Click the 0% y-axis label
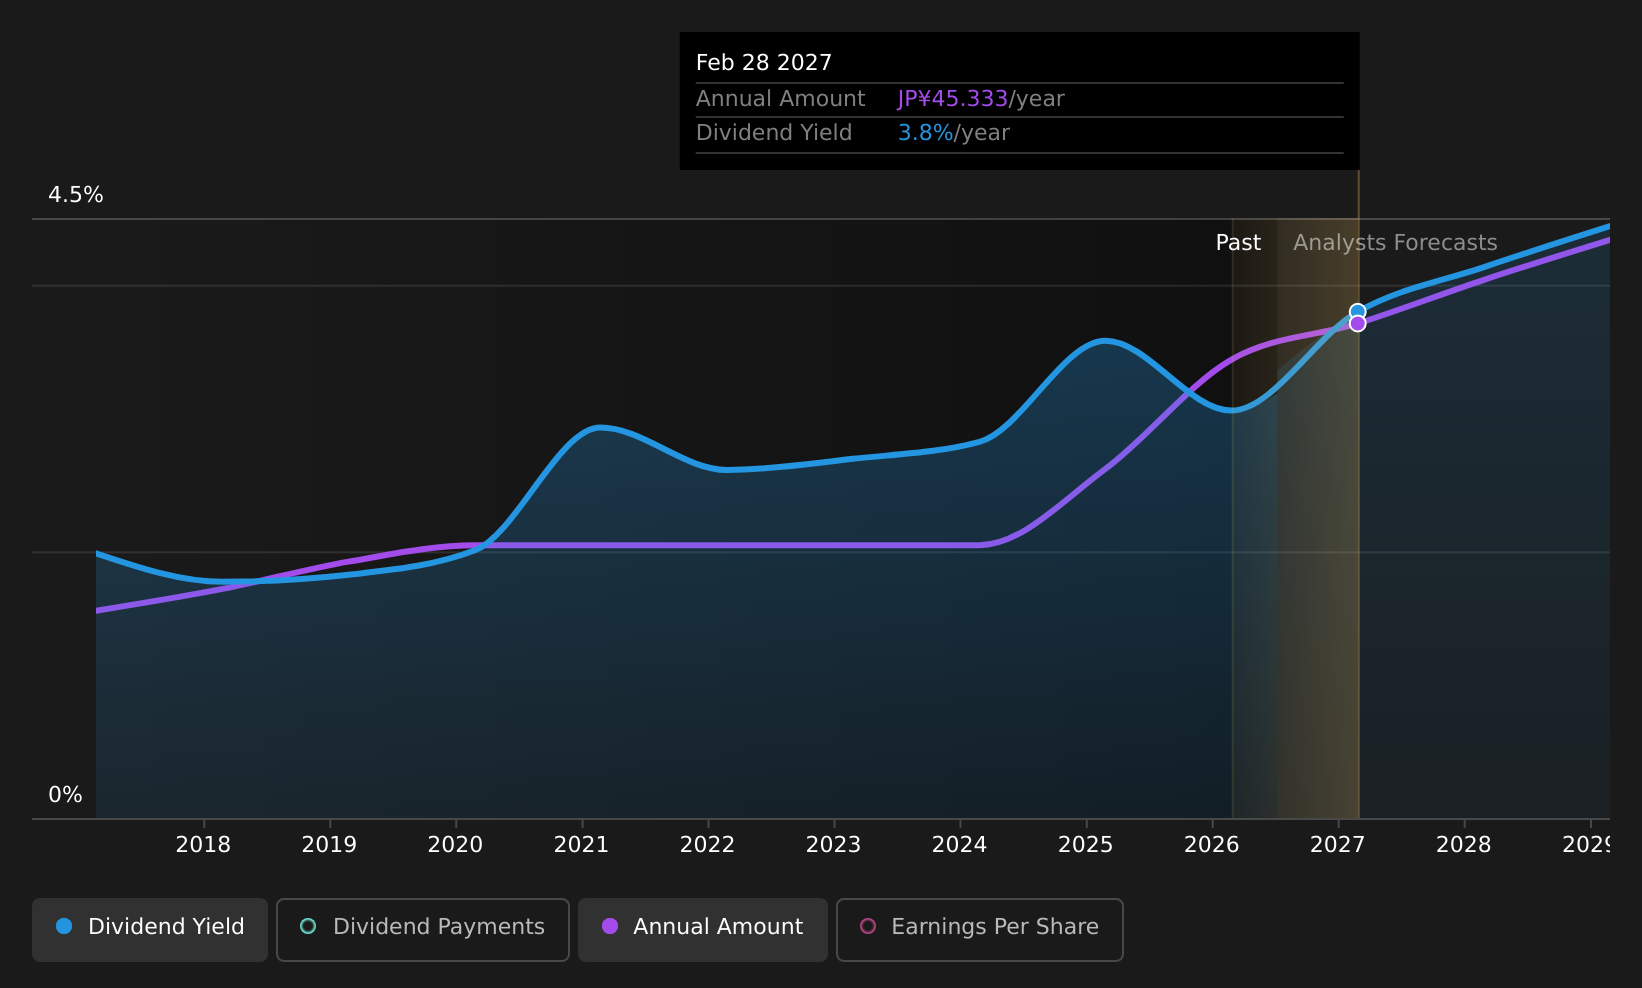This screenshot has height=988, width=1642. coord(65,795)
